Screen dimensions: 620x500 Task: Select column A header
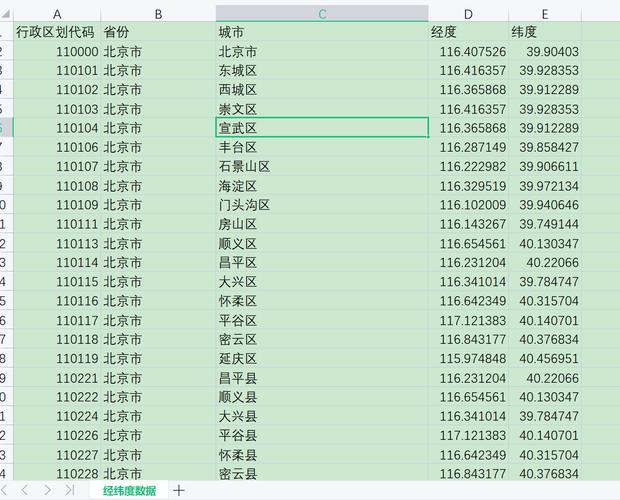click(57, 15)
